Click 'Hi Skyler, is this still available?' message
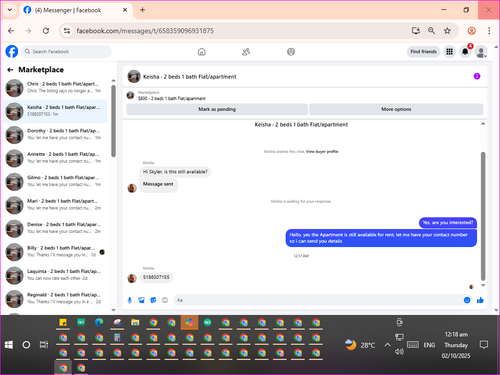 coord(175,172)
